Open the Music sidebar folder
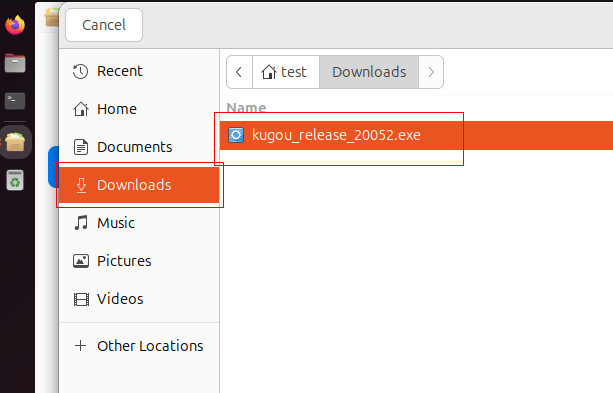Screen dimensions: 613x393 coord(139,223)
